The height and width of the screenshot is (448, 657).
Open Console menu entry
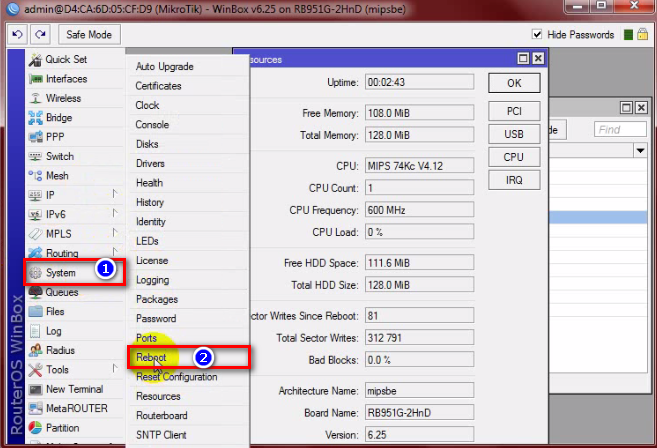[152, 125]
